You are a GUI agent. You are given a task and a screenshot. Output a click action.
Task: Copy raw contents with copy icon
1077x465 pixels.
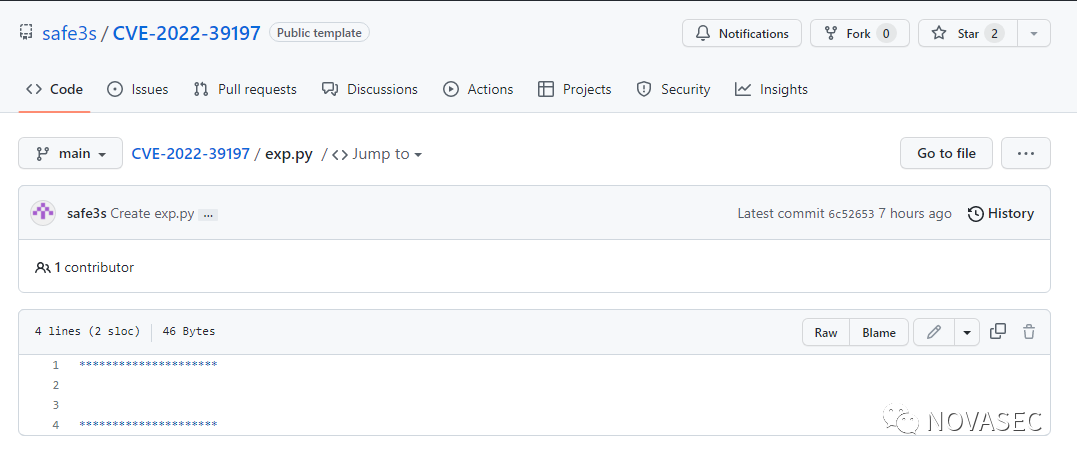click(998, 332)
